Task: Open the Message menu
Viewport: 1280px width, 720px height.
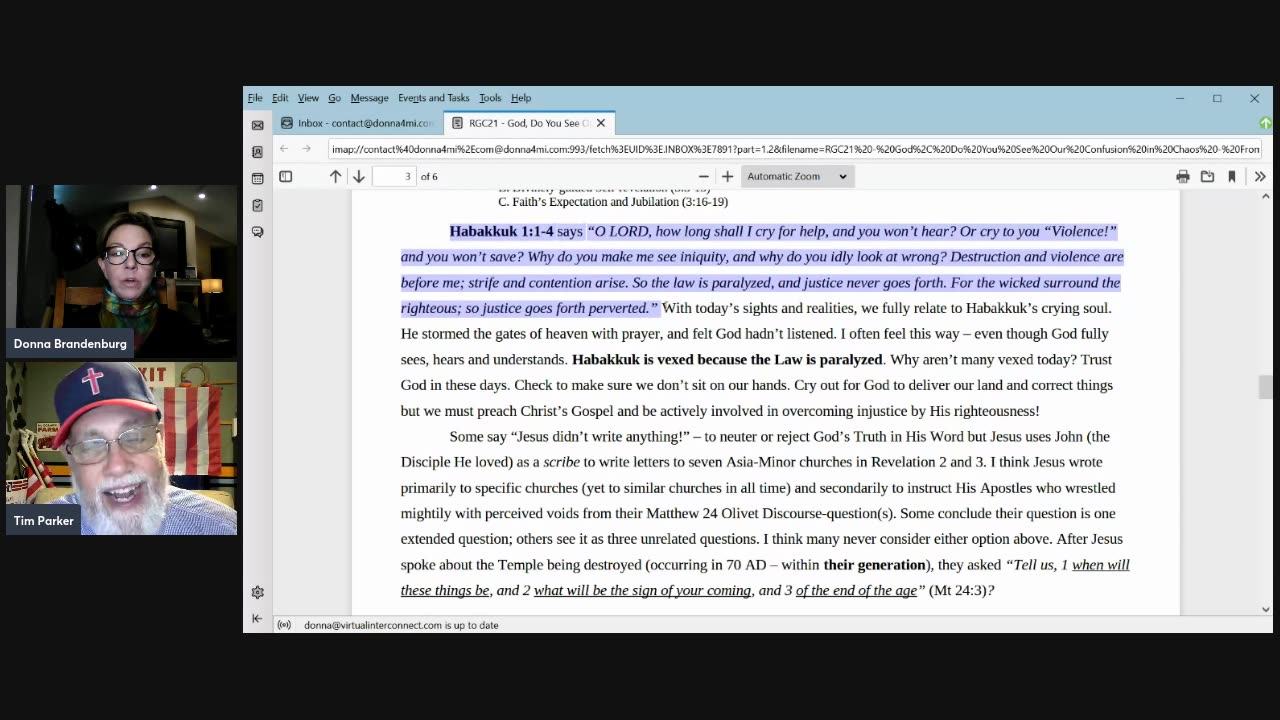Action: coord(369,98)
